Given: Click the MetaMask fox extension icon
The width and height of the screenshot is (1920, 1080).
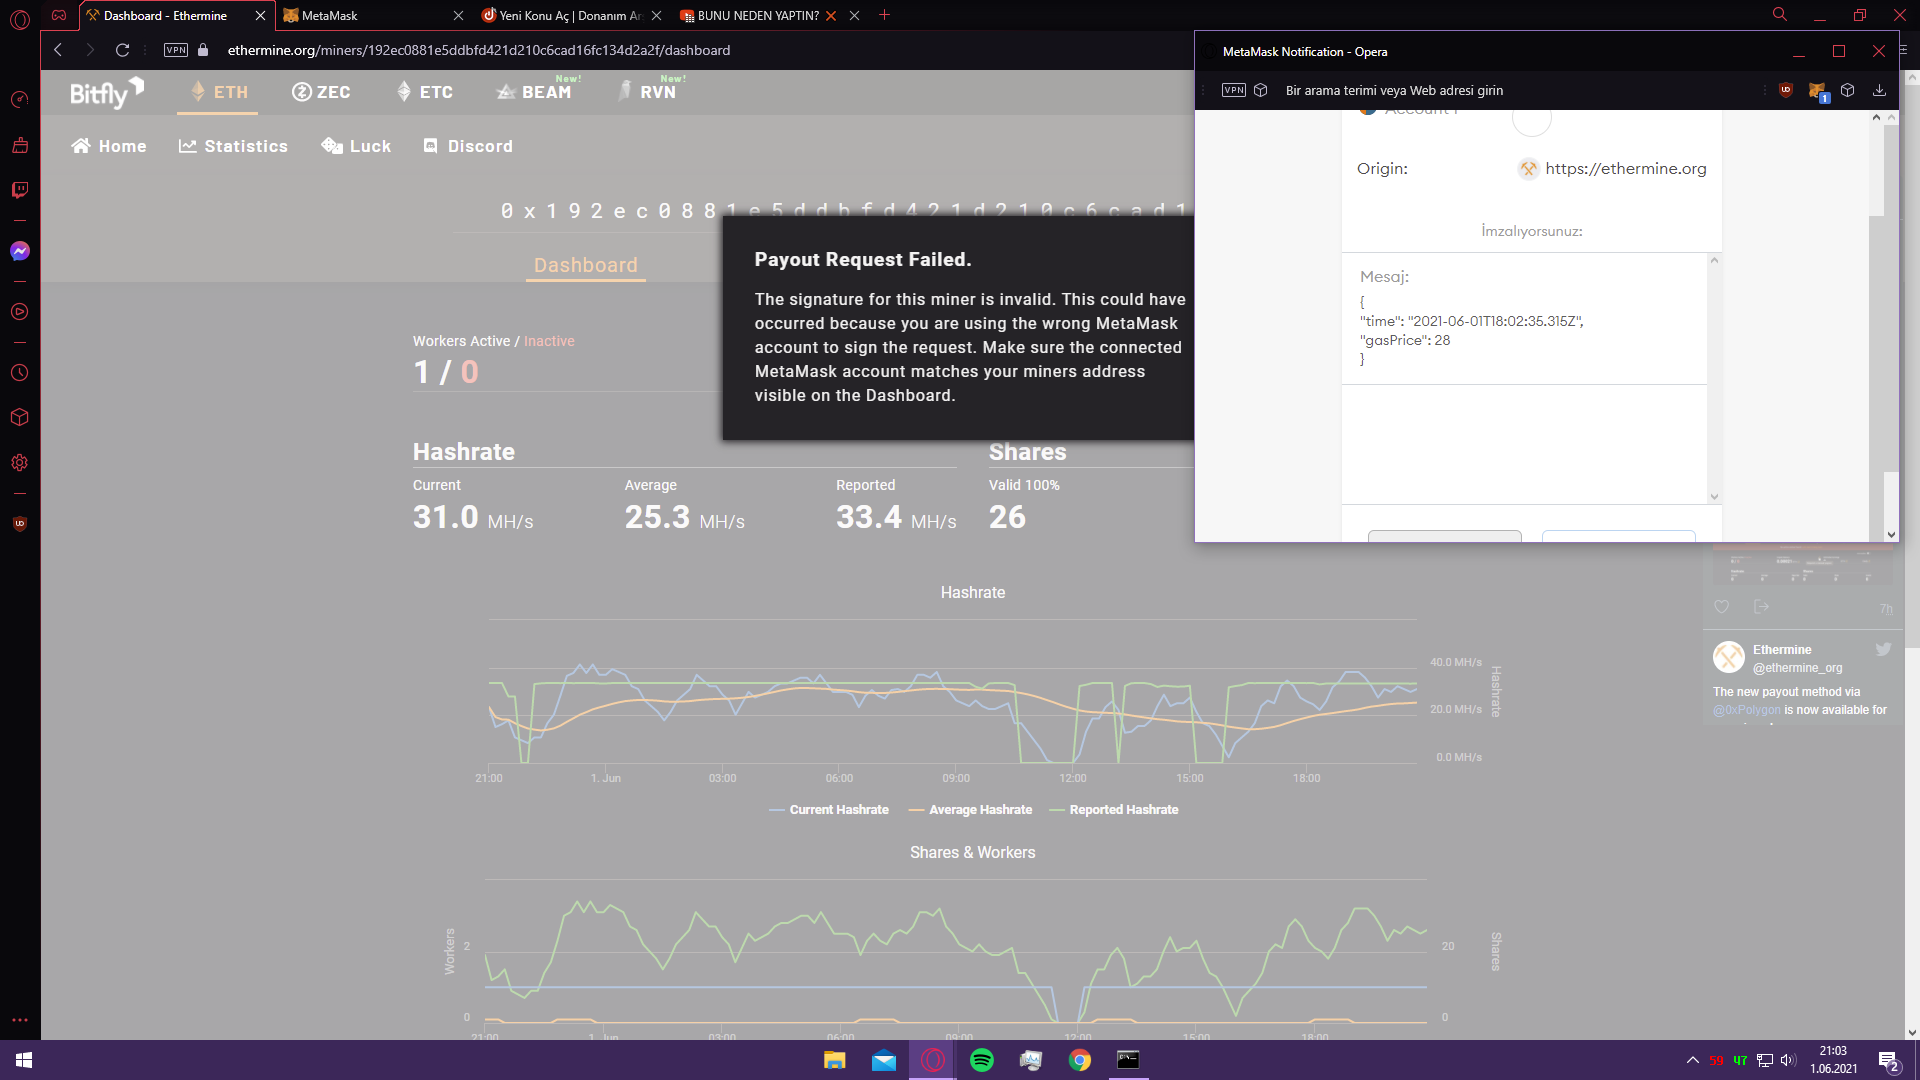Looking at the screenshot, I should click(1817, 91).
